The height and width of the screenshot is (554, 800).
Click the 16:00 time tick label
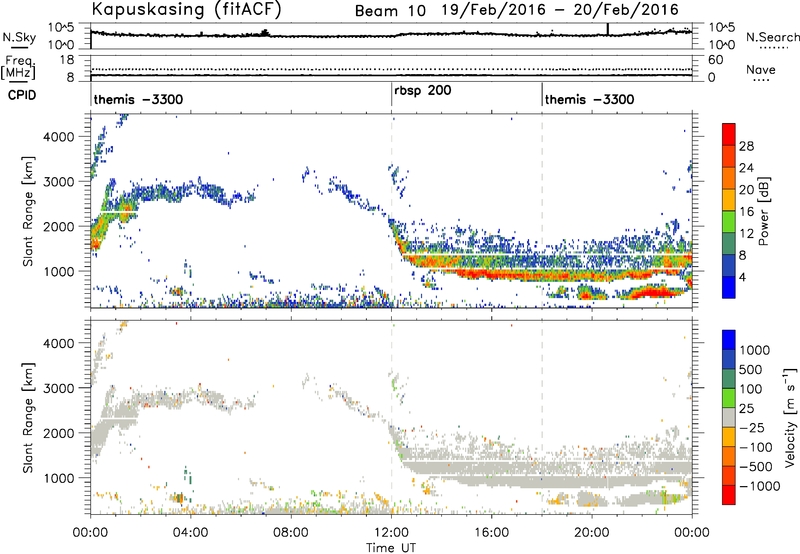pyautogui.click(x=491, y=533)
